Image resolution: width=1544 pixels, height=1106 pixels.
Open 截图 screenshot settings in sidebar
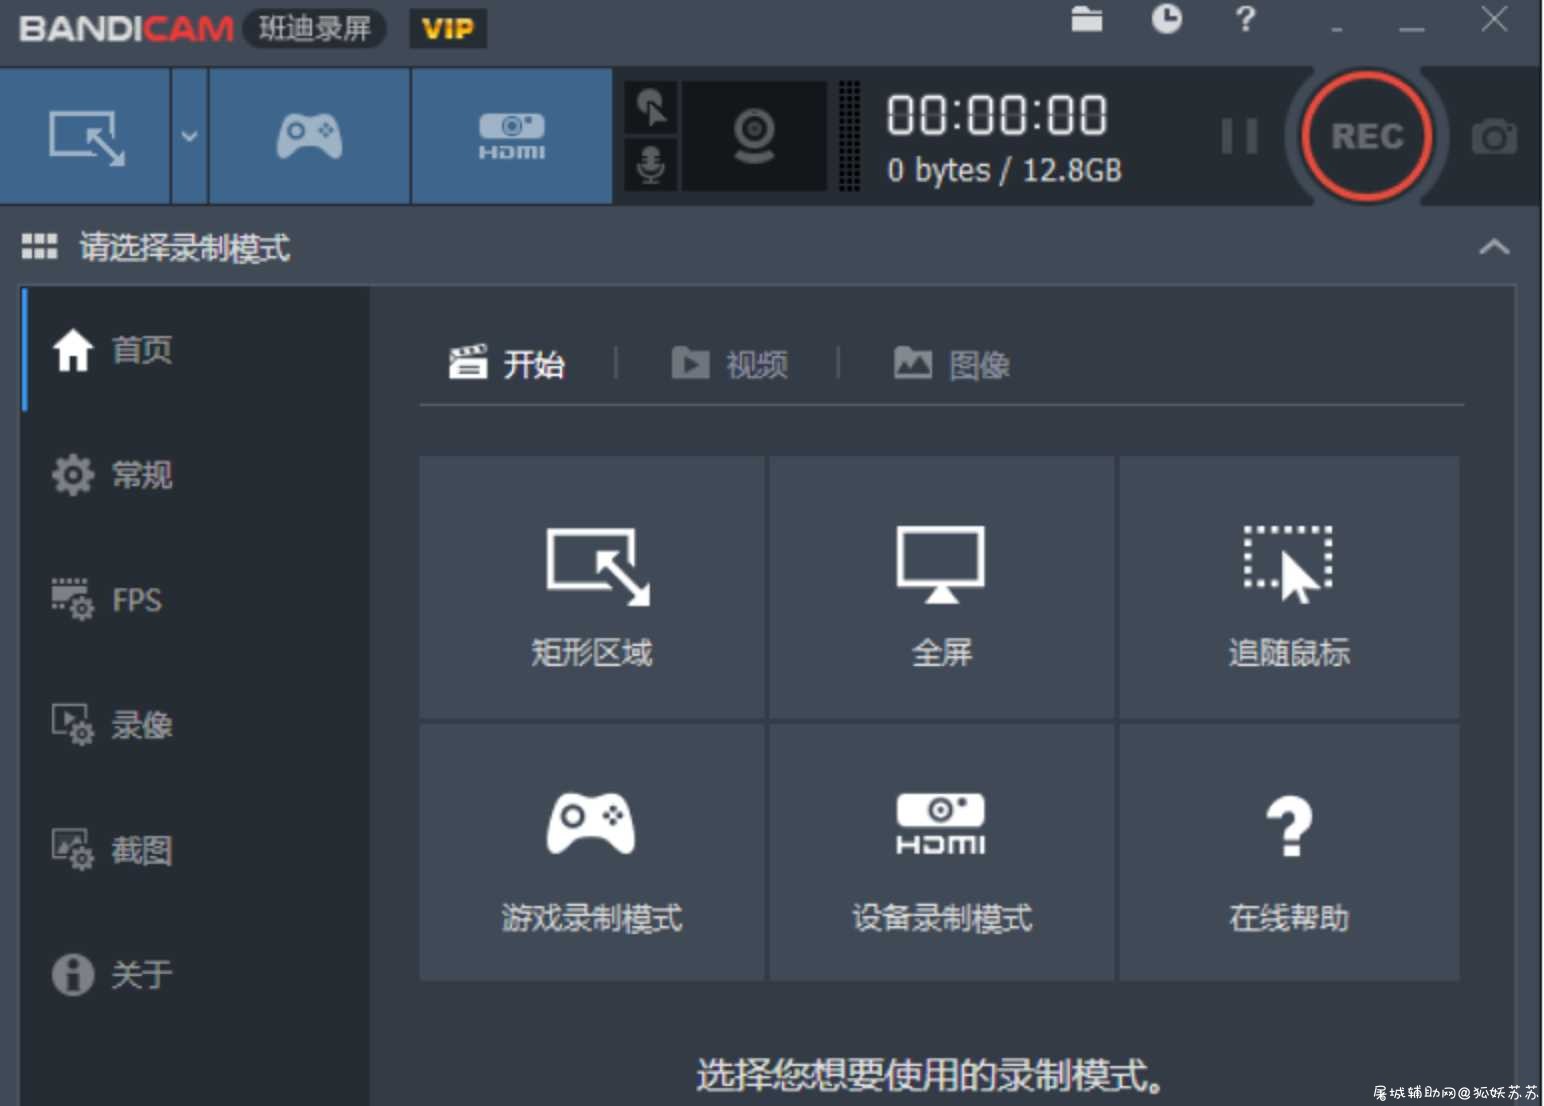[x=195, y=849]
